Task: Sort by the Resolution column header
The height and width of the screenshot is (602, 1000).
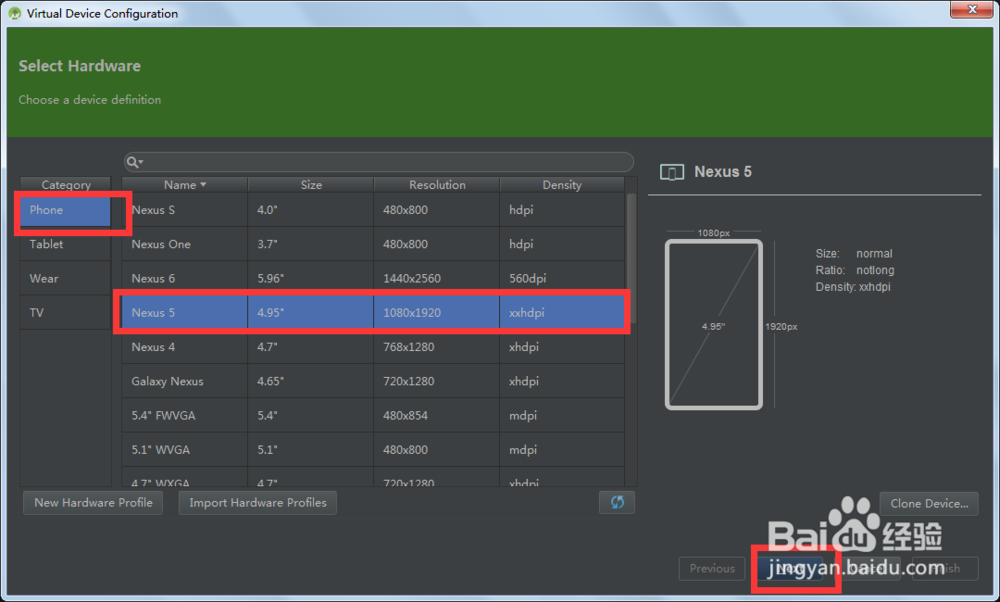Action: (x=437, y=185)
